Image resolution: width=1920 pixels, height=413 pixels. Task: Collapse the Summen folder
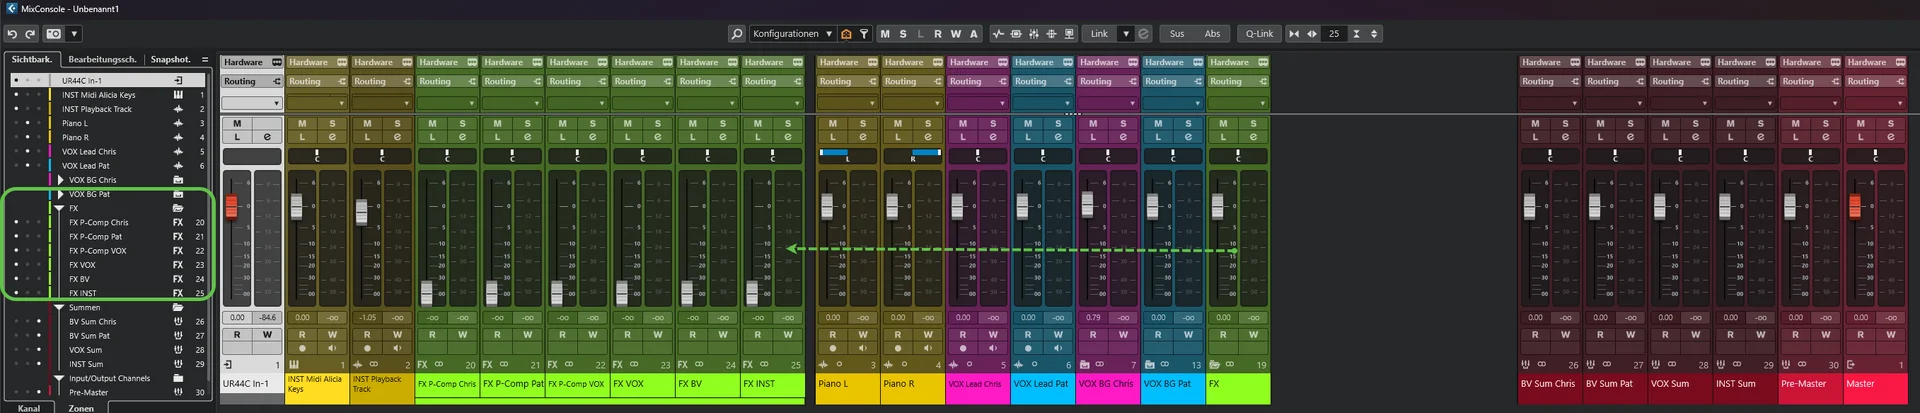pos(60,308)
